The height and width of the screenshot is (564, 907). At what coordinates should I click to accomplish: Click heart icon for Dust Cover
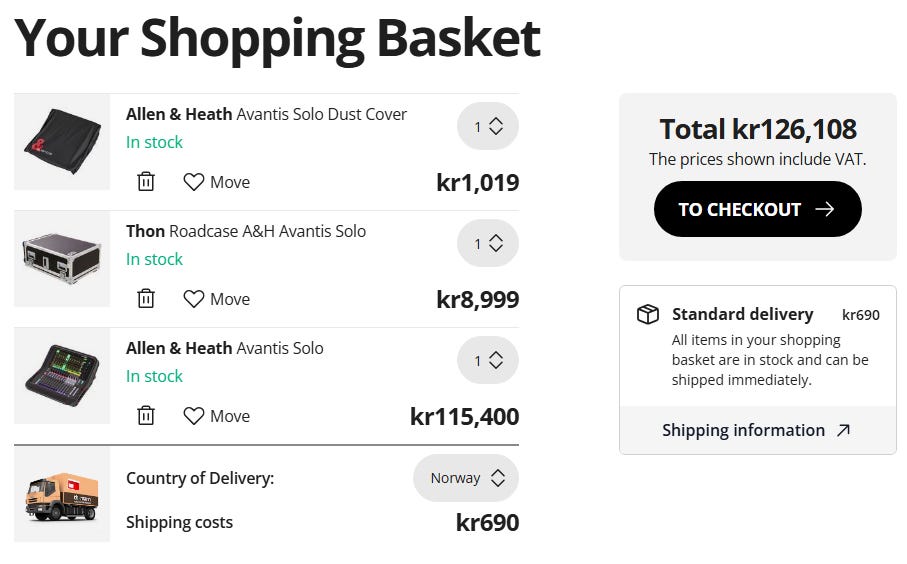pos(194,182)
